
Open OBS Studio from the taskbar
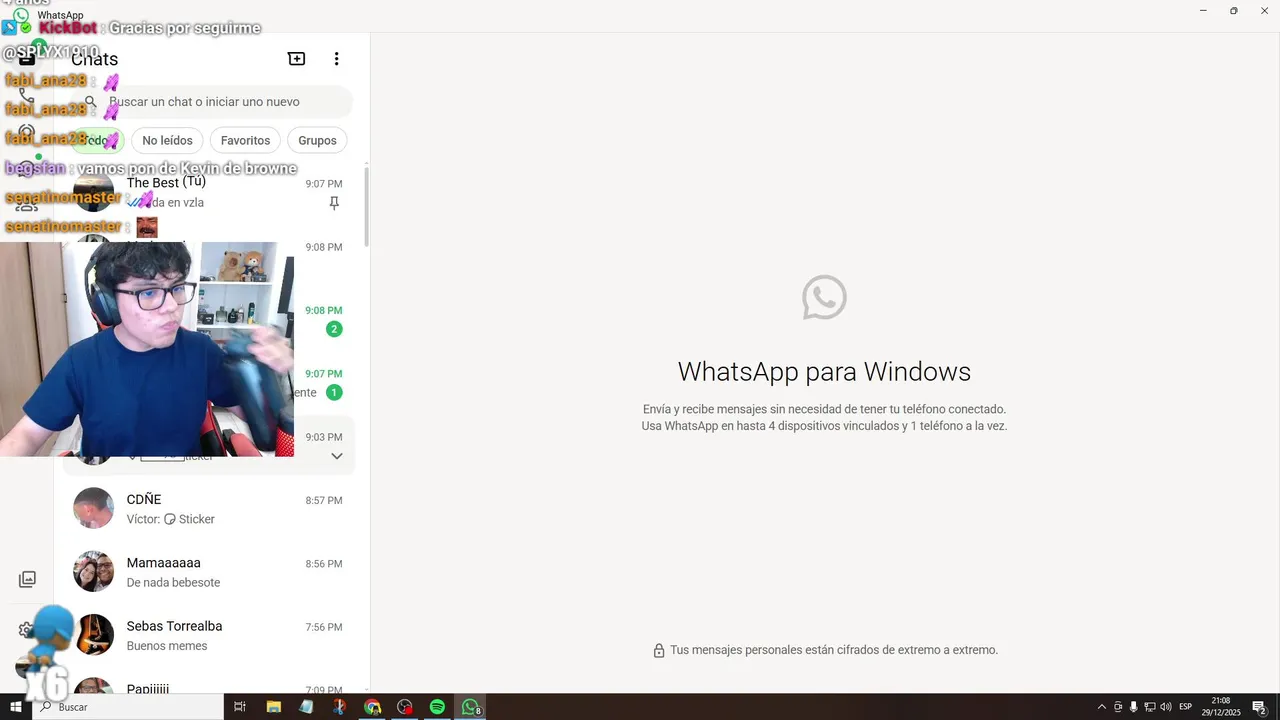[405, 707]
